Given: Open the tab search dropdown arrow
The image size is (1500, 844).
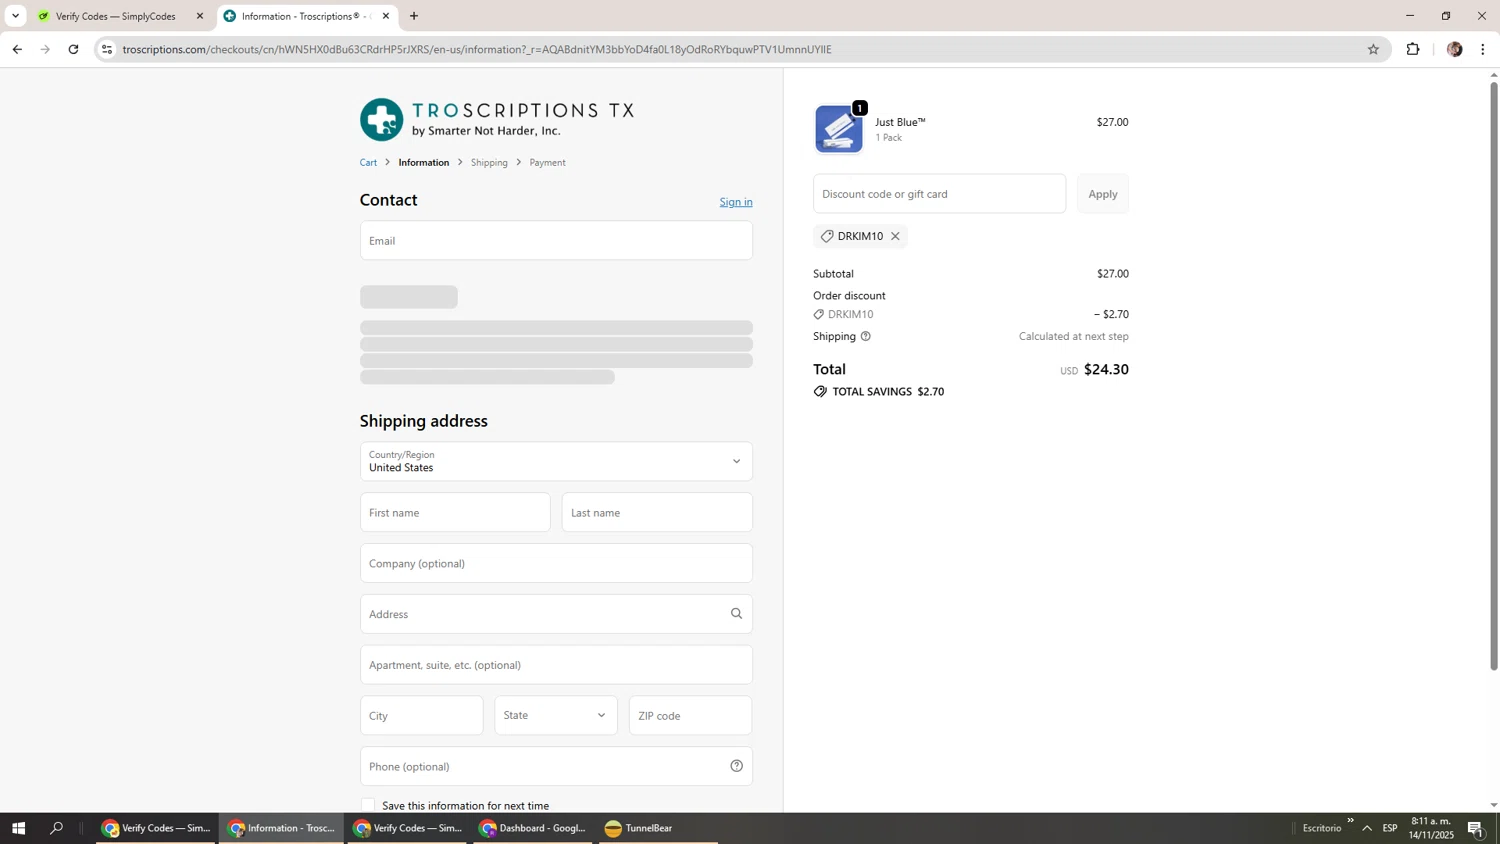Looking at the screenshot, I should (x=15, y=16).
